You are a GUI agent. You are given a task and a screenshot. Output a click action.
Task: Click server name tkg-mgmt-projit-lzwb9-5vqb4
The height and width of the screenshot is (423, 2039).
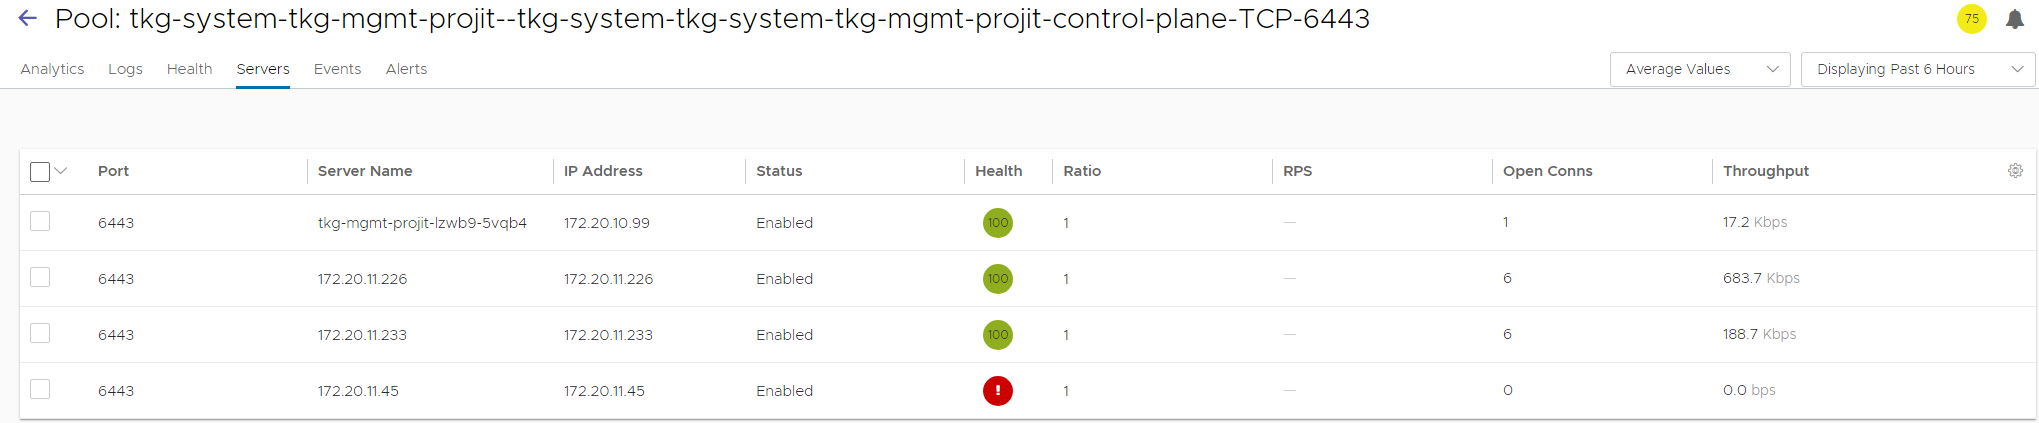[422, 223]
